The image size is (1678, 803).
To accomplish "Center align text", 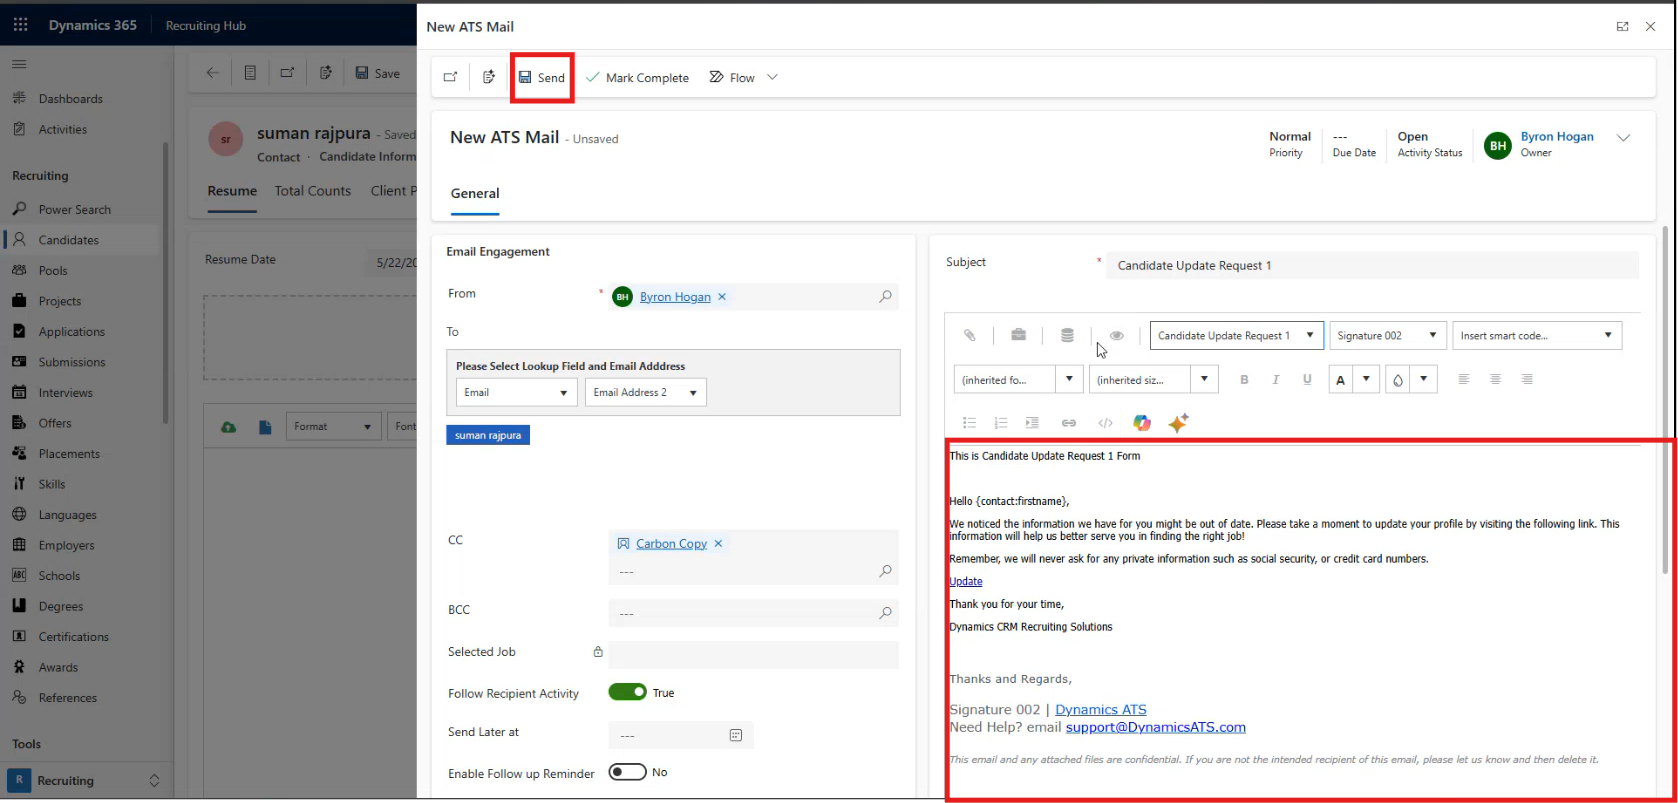I will click(1495, 379).
